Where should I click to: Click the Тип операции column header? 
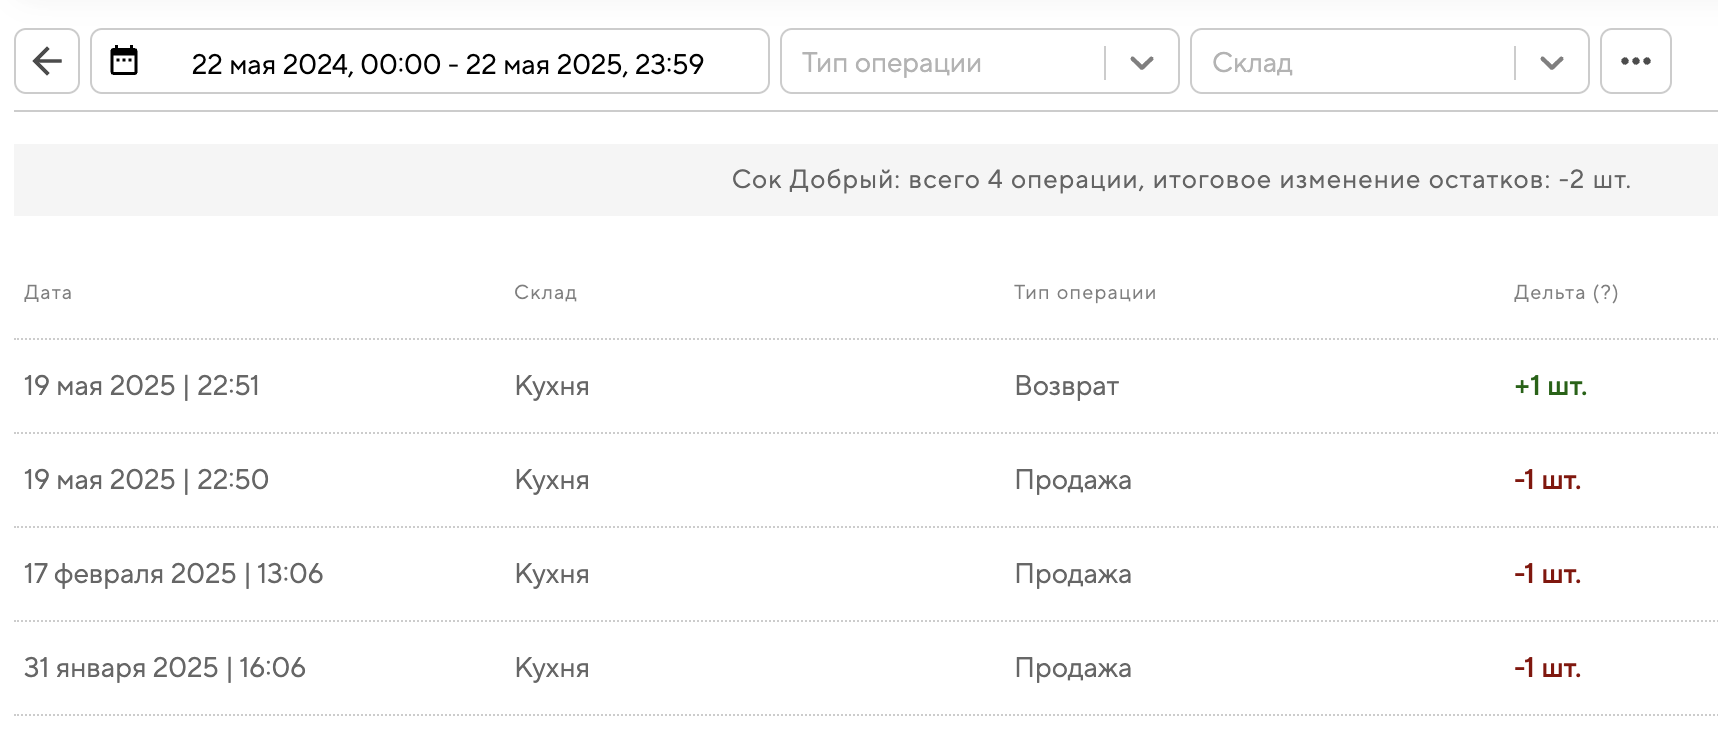[1084, 293]
